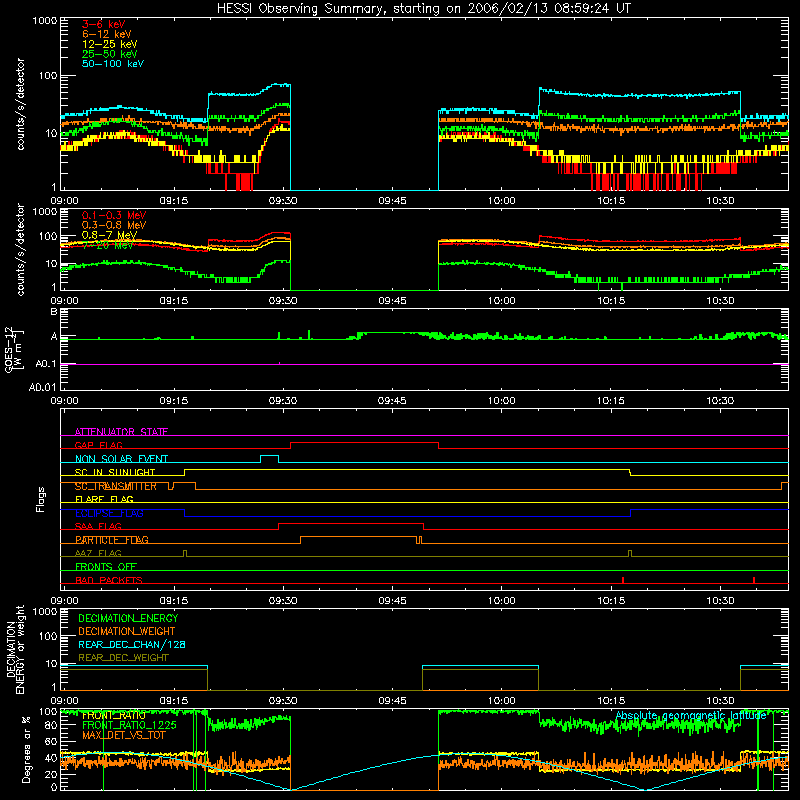The width and height of the screenshot is (800, 800).
Task: Pick the ECLIPSE_FLAG label
Action: [109, 513]
